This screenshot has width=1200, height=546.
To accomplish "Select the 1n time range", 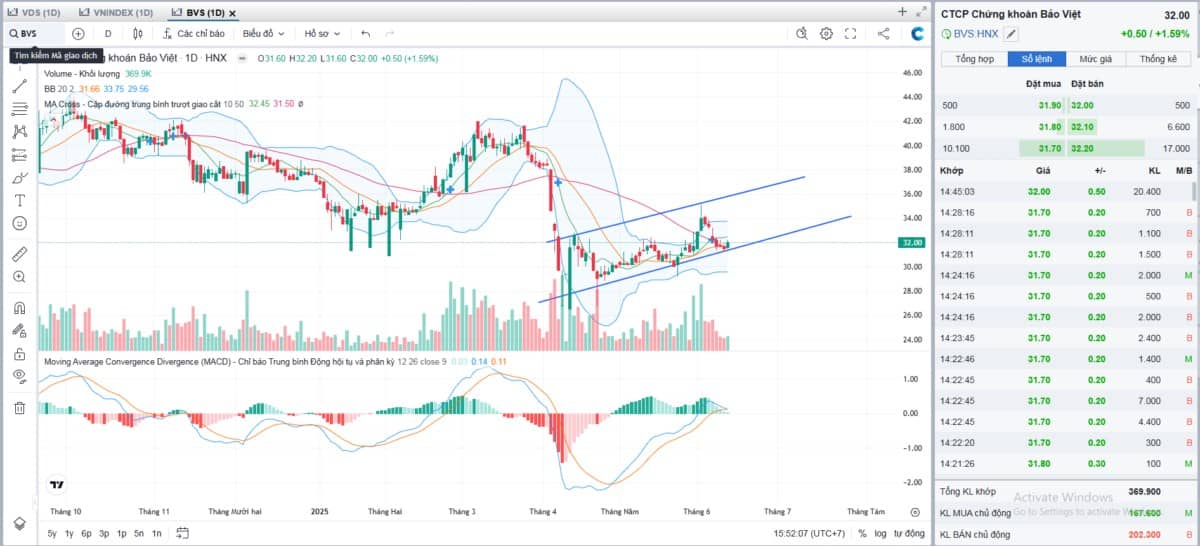I will pos(156,533).
